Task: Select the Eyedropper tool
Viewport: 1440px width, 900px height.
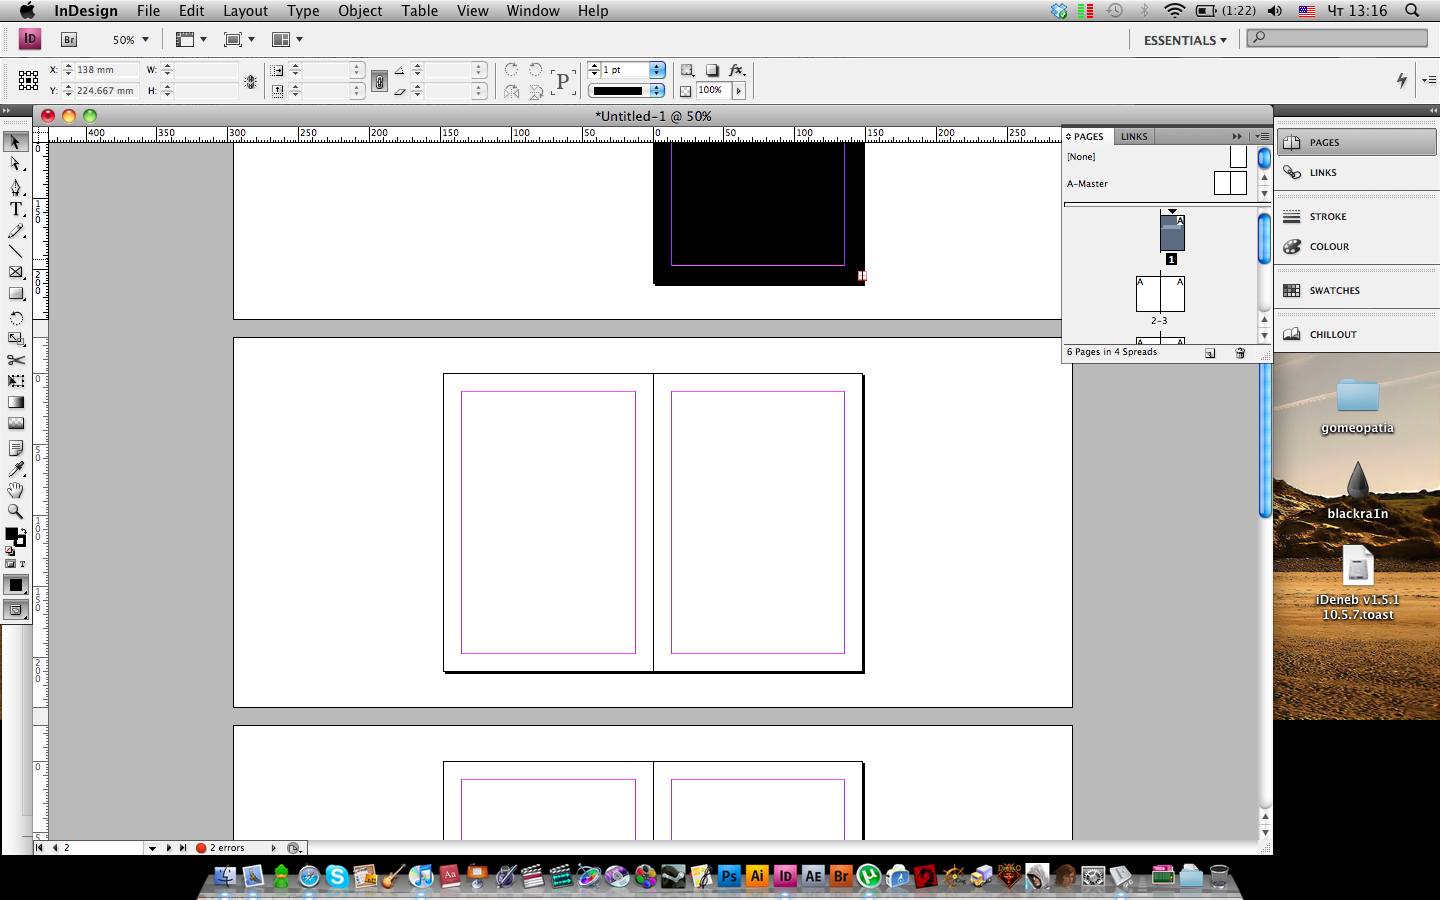Action: coord(15,469)
